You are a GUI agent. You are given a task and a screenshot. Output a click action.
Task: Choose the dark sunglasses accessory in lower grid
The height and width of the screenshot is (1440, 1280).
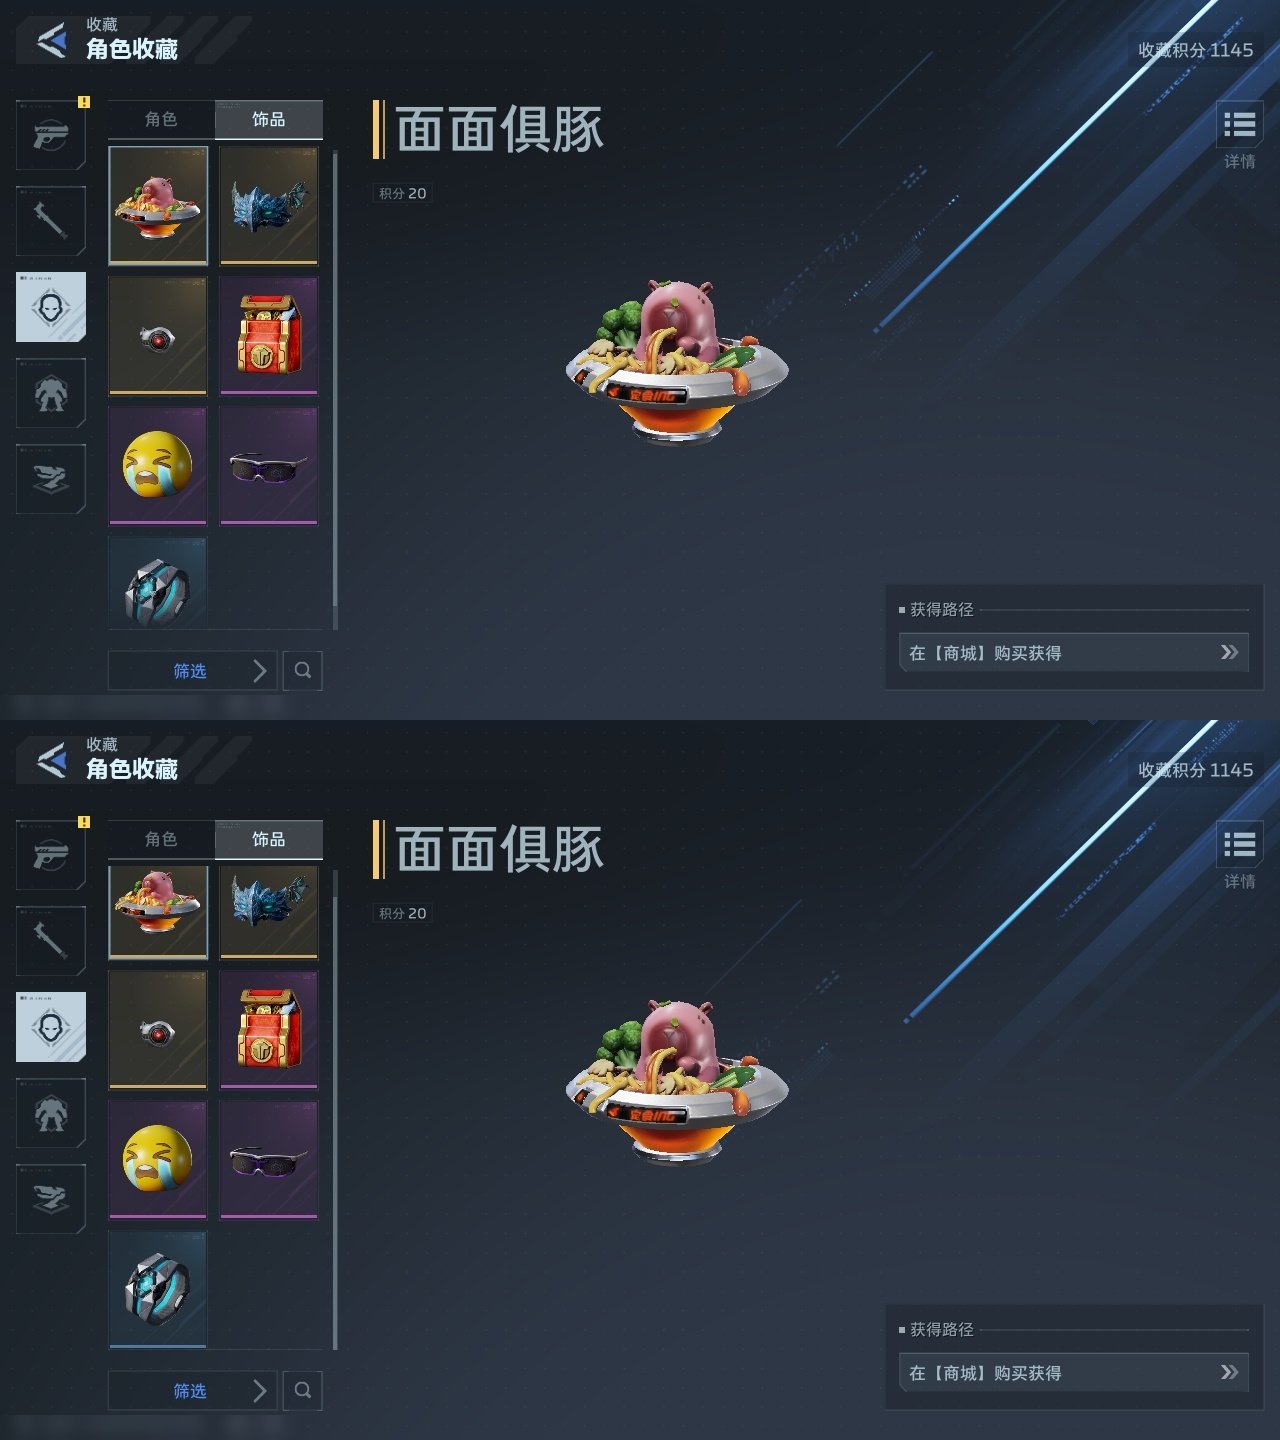[269, 1160]
